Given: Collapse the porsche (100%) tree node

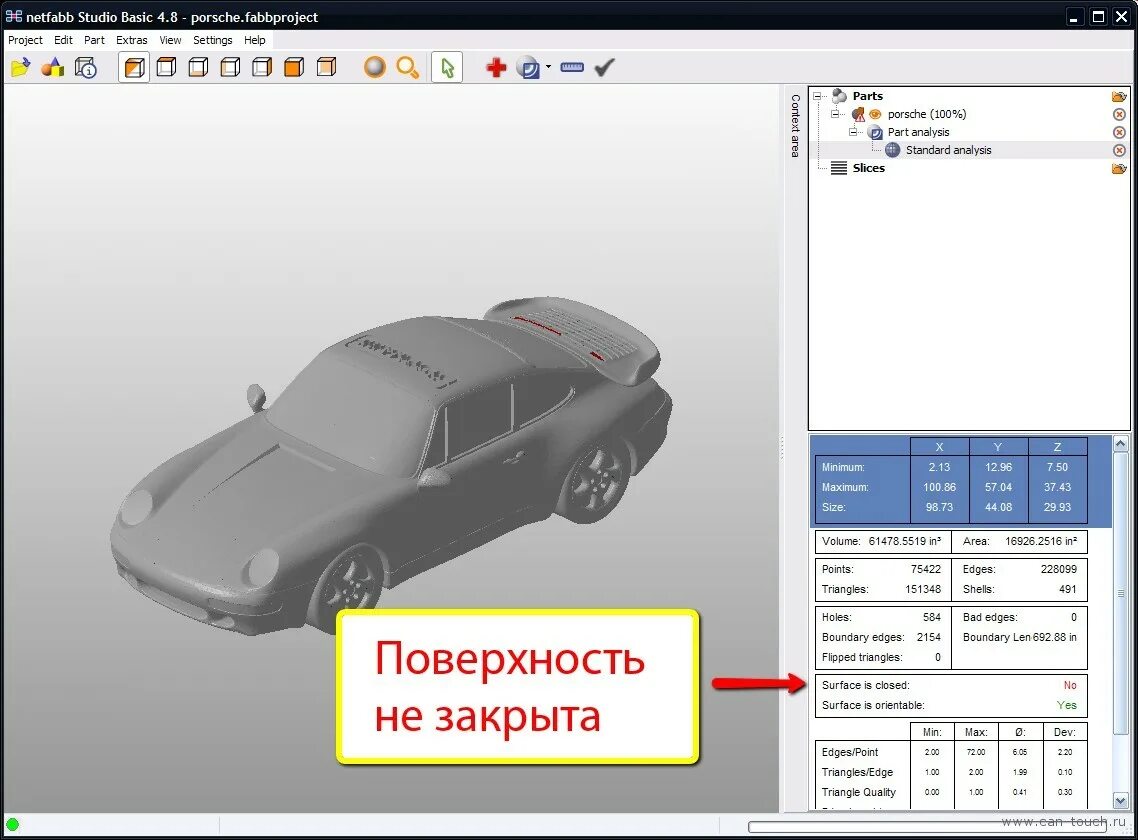Looking at the screenshot, I should pyautogui.click(x=835, y=114).
